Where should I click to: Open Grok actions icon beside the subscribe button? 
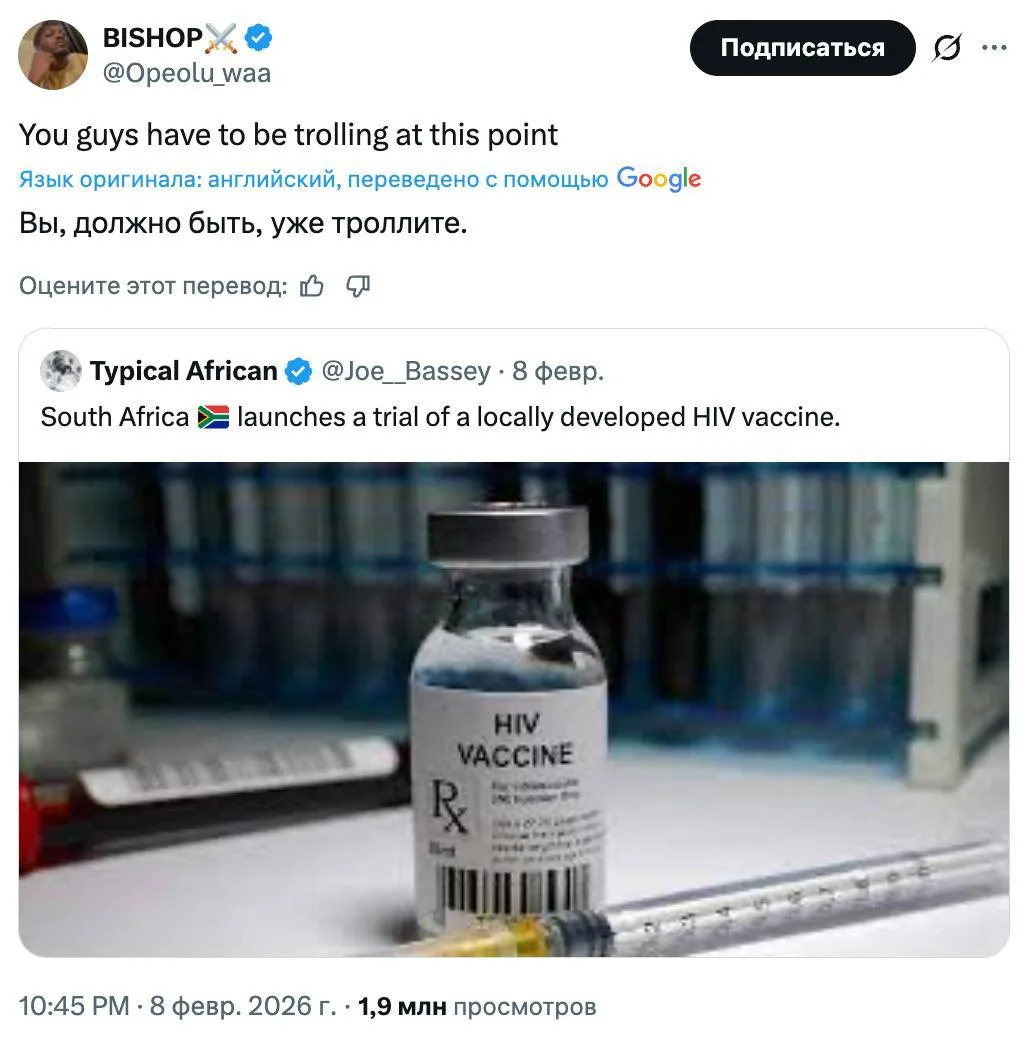pyautogui.click(x=946, y=48)
